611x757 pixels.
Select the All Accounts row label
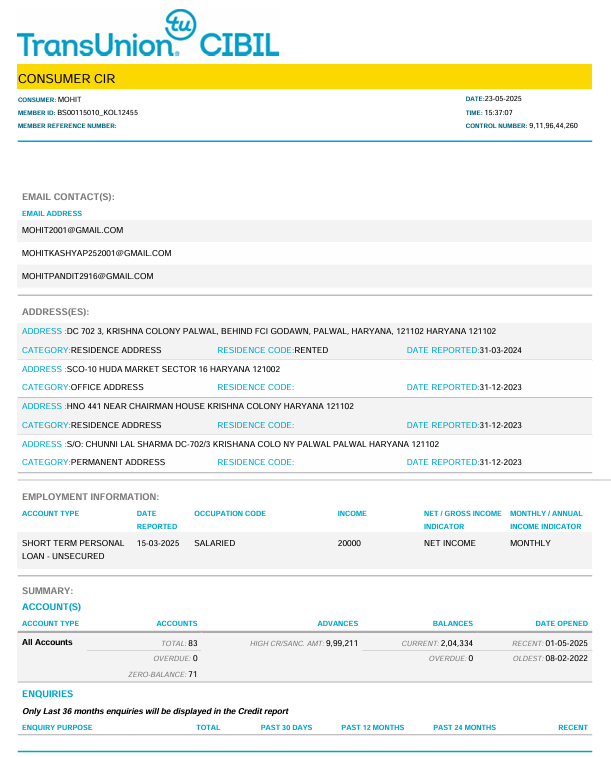tap(47, 642)
